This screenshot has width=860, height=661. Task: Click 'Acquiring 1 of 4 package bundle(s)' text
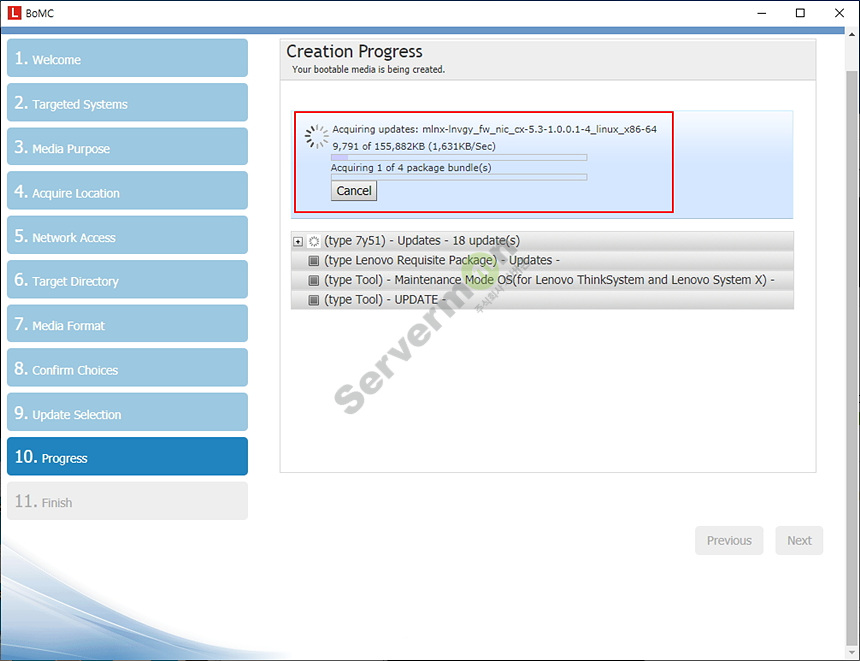click(x=411, y=168)
